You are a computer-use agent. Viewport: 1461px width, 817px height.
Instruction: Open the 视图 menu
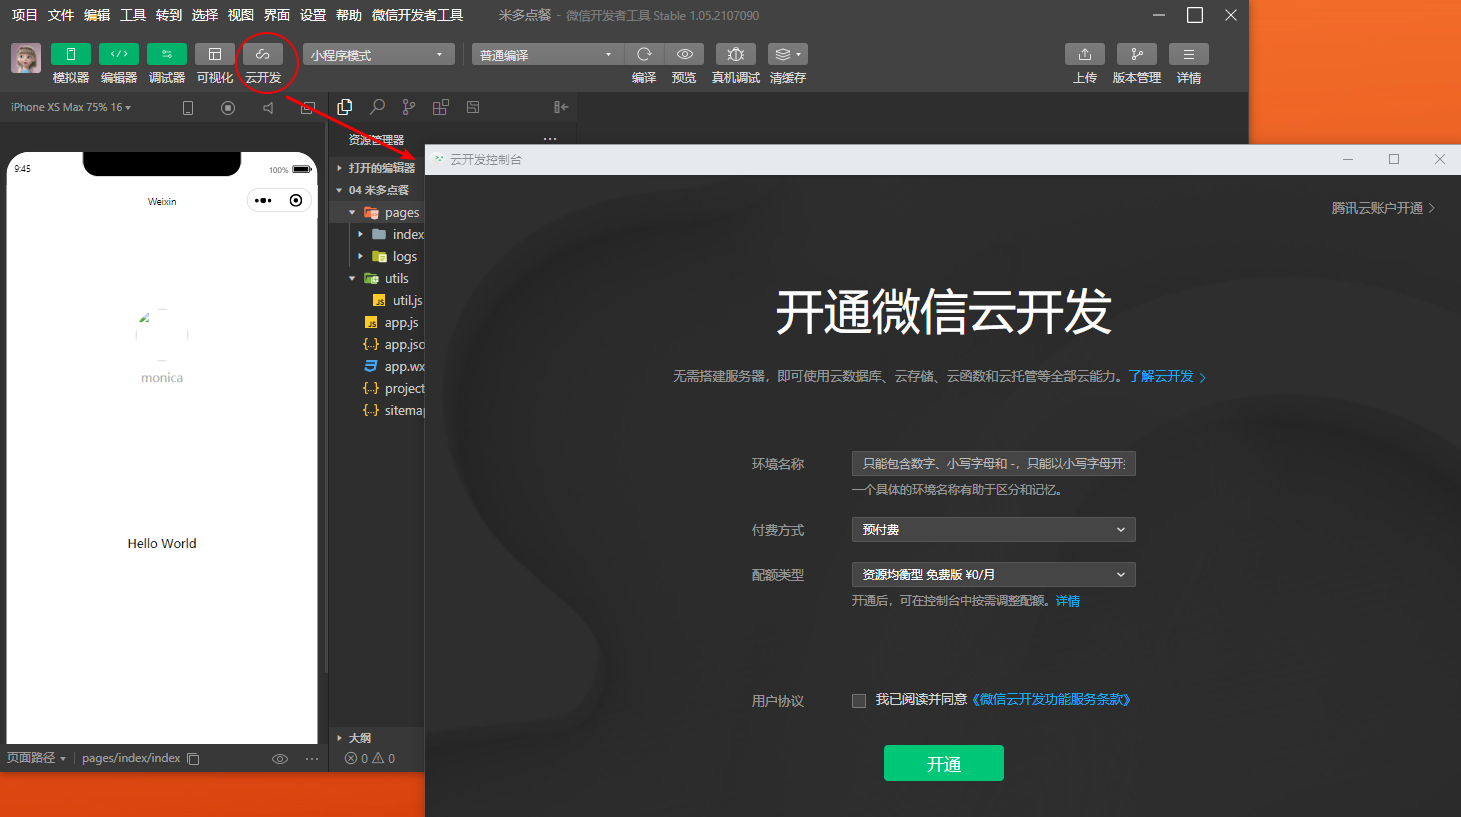point(241,15)
